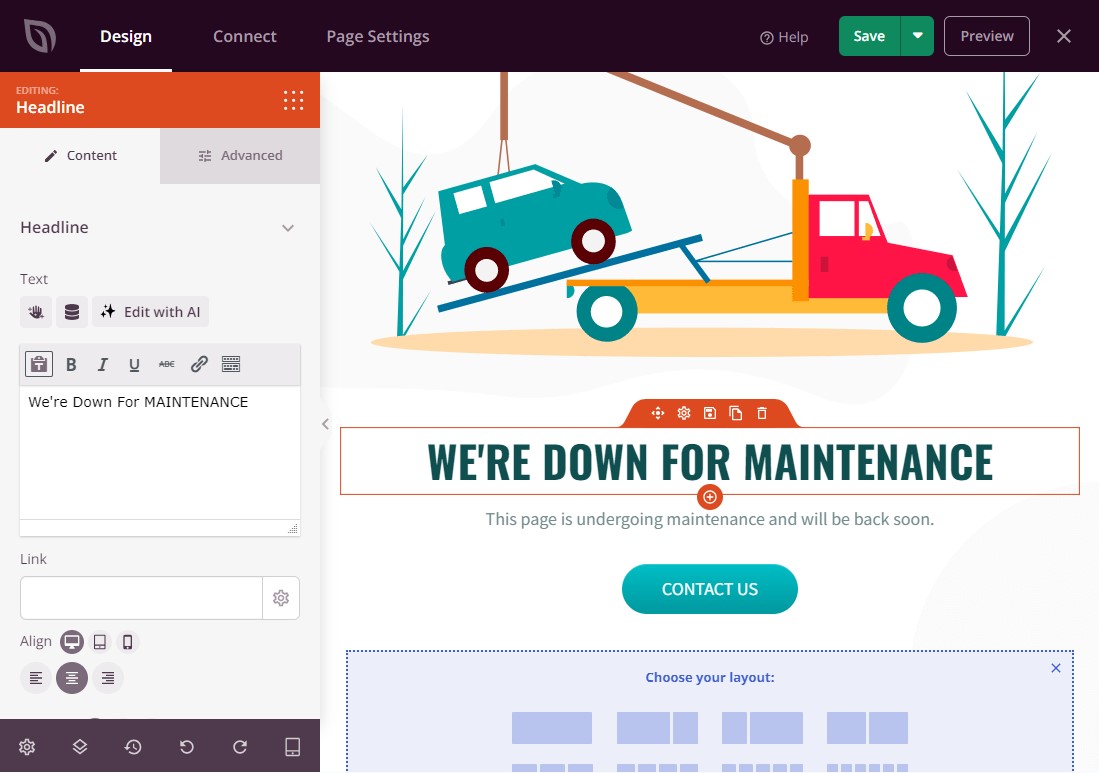Insert a link from the editor toolbar
Viewport: 1099px width, 773px height.
(199, 364)
